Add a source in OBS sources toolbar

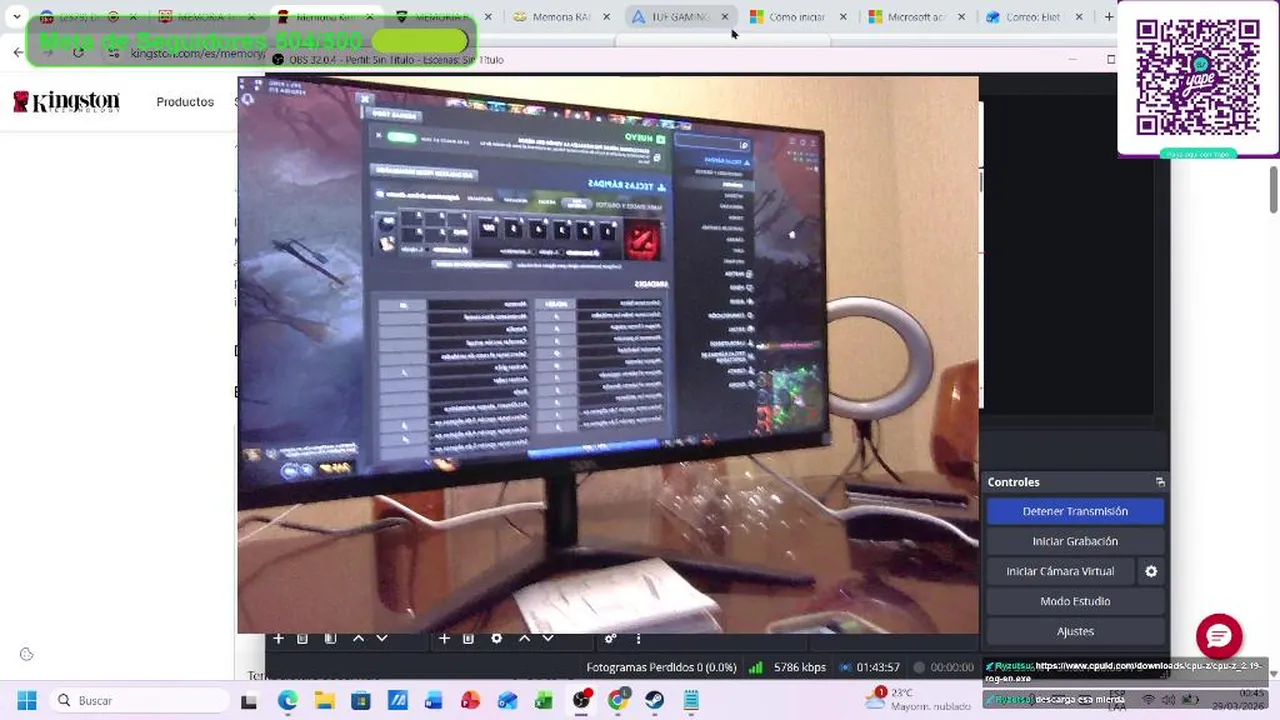[444, 638]
